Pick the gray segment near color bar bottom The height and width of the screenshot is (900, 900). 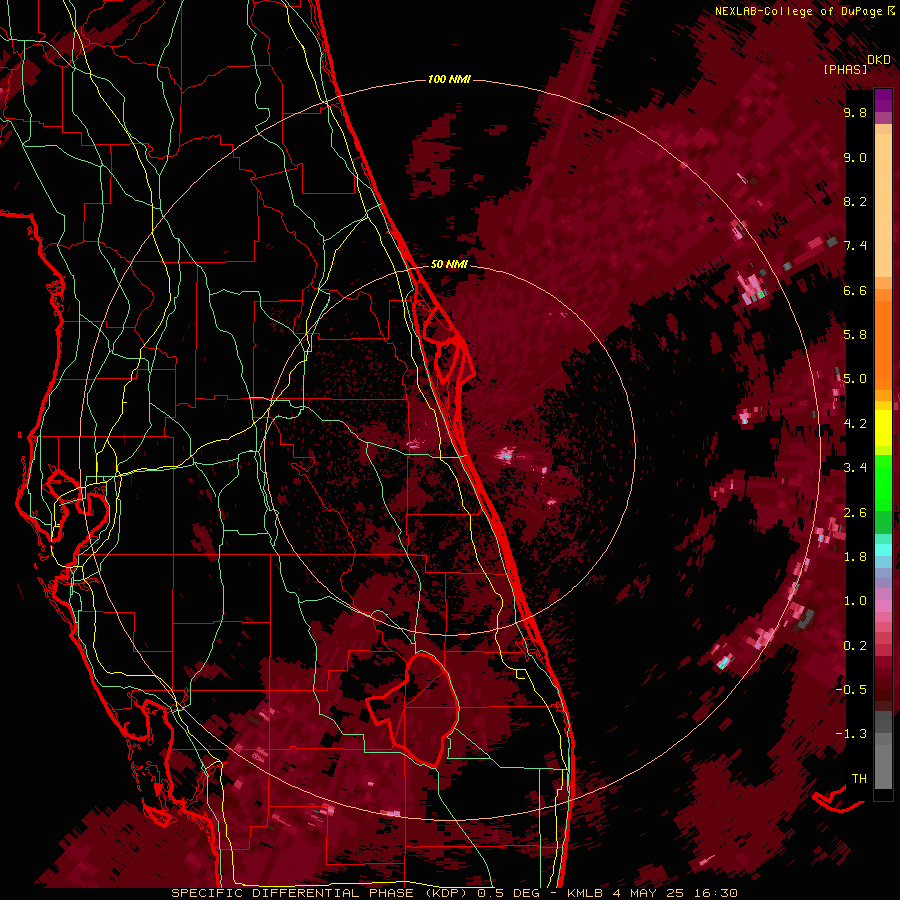pos(883,750)
